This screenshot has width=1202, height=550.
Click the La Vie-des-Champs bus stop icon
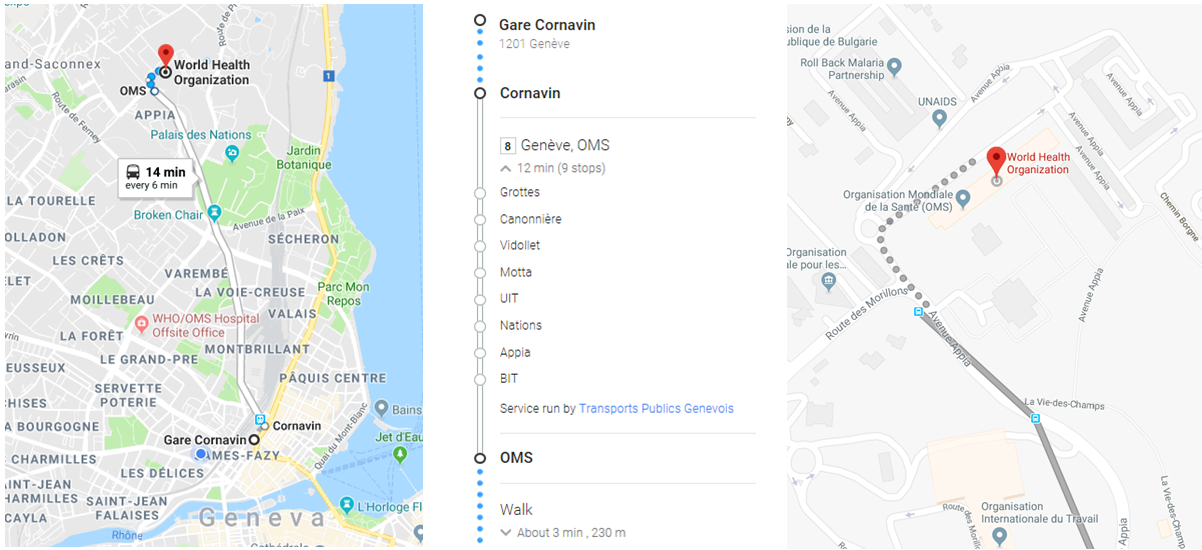(x=1036, y=419)
